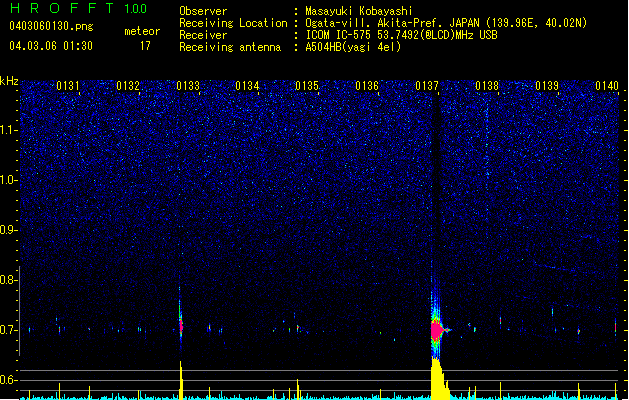
Task: Select observer name Masayuki Kobayashi
Action: pyautogui.click(x=359, y=11)
